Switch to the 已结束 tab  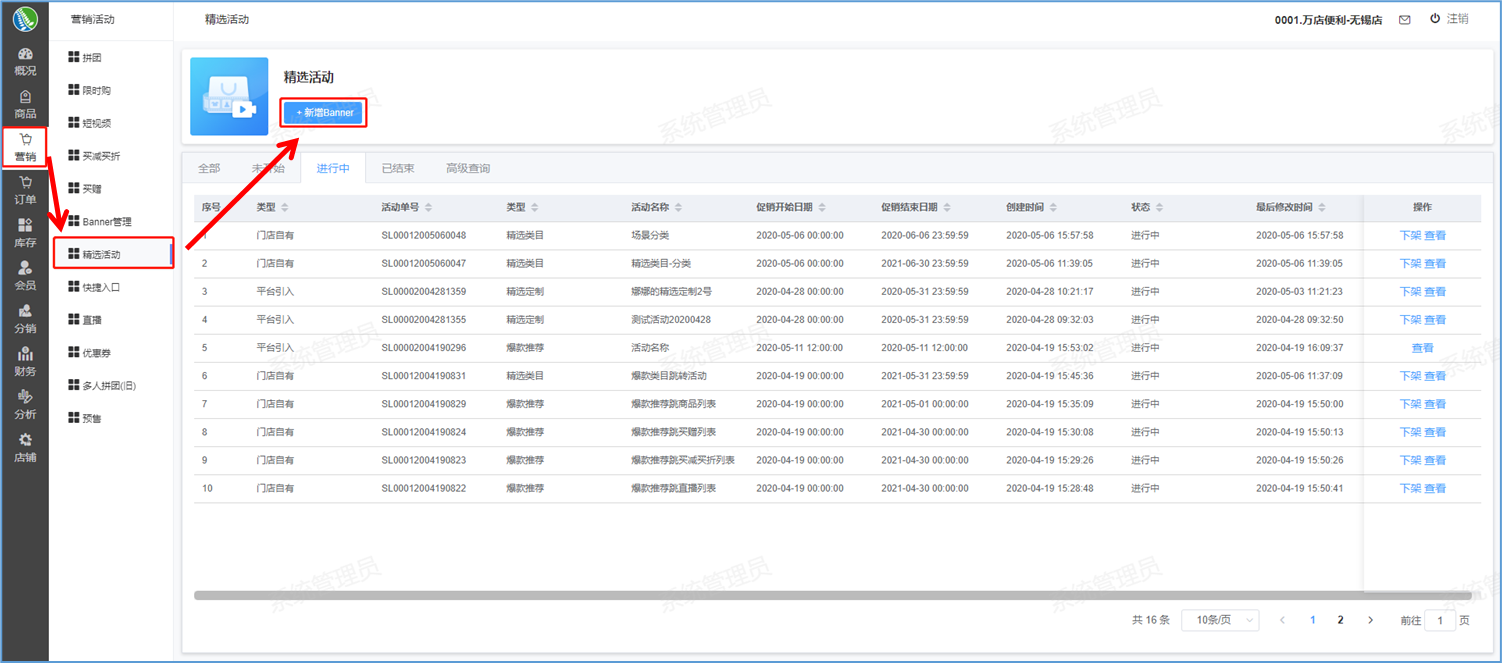(398, 169)
